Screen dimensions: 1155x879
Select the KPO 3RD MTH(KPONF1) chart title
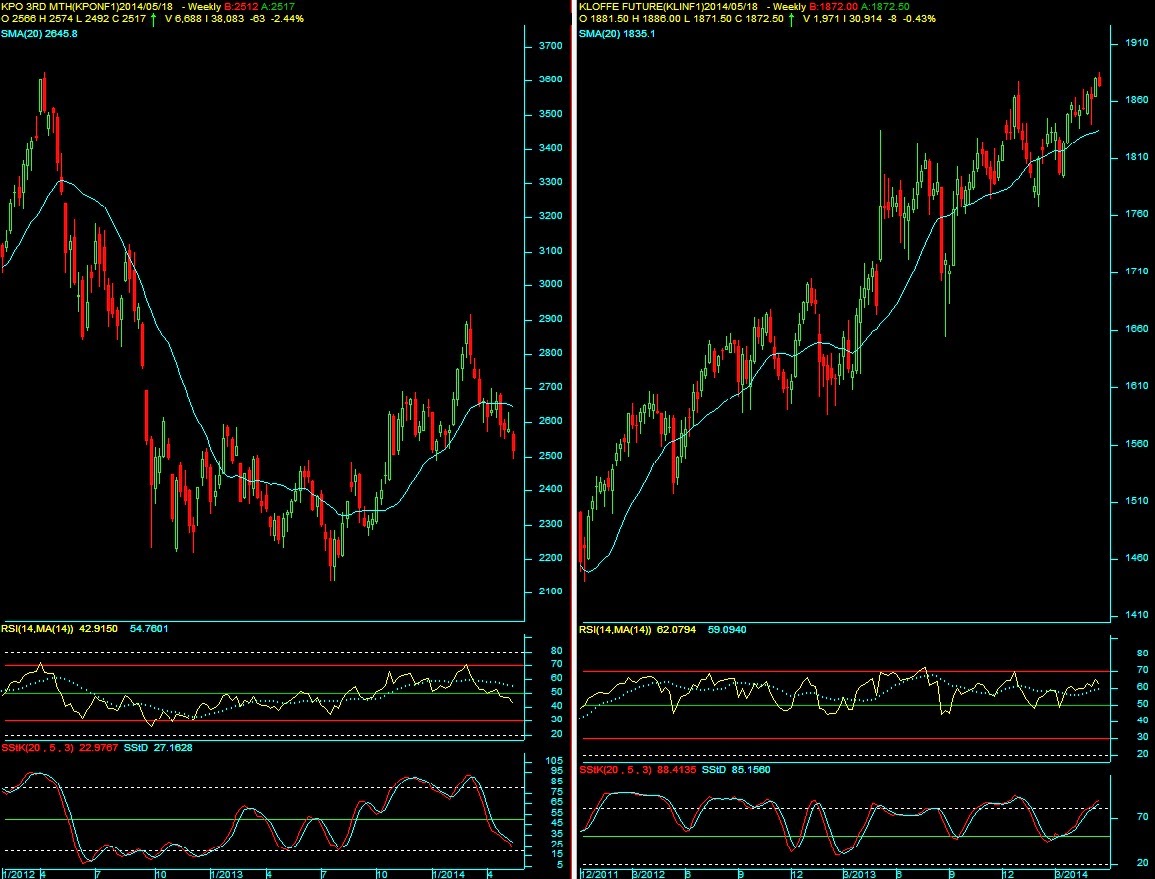(60, 7)
